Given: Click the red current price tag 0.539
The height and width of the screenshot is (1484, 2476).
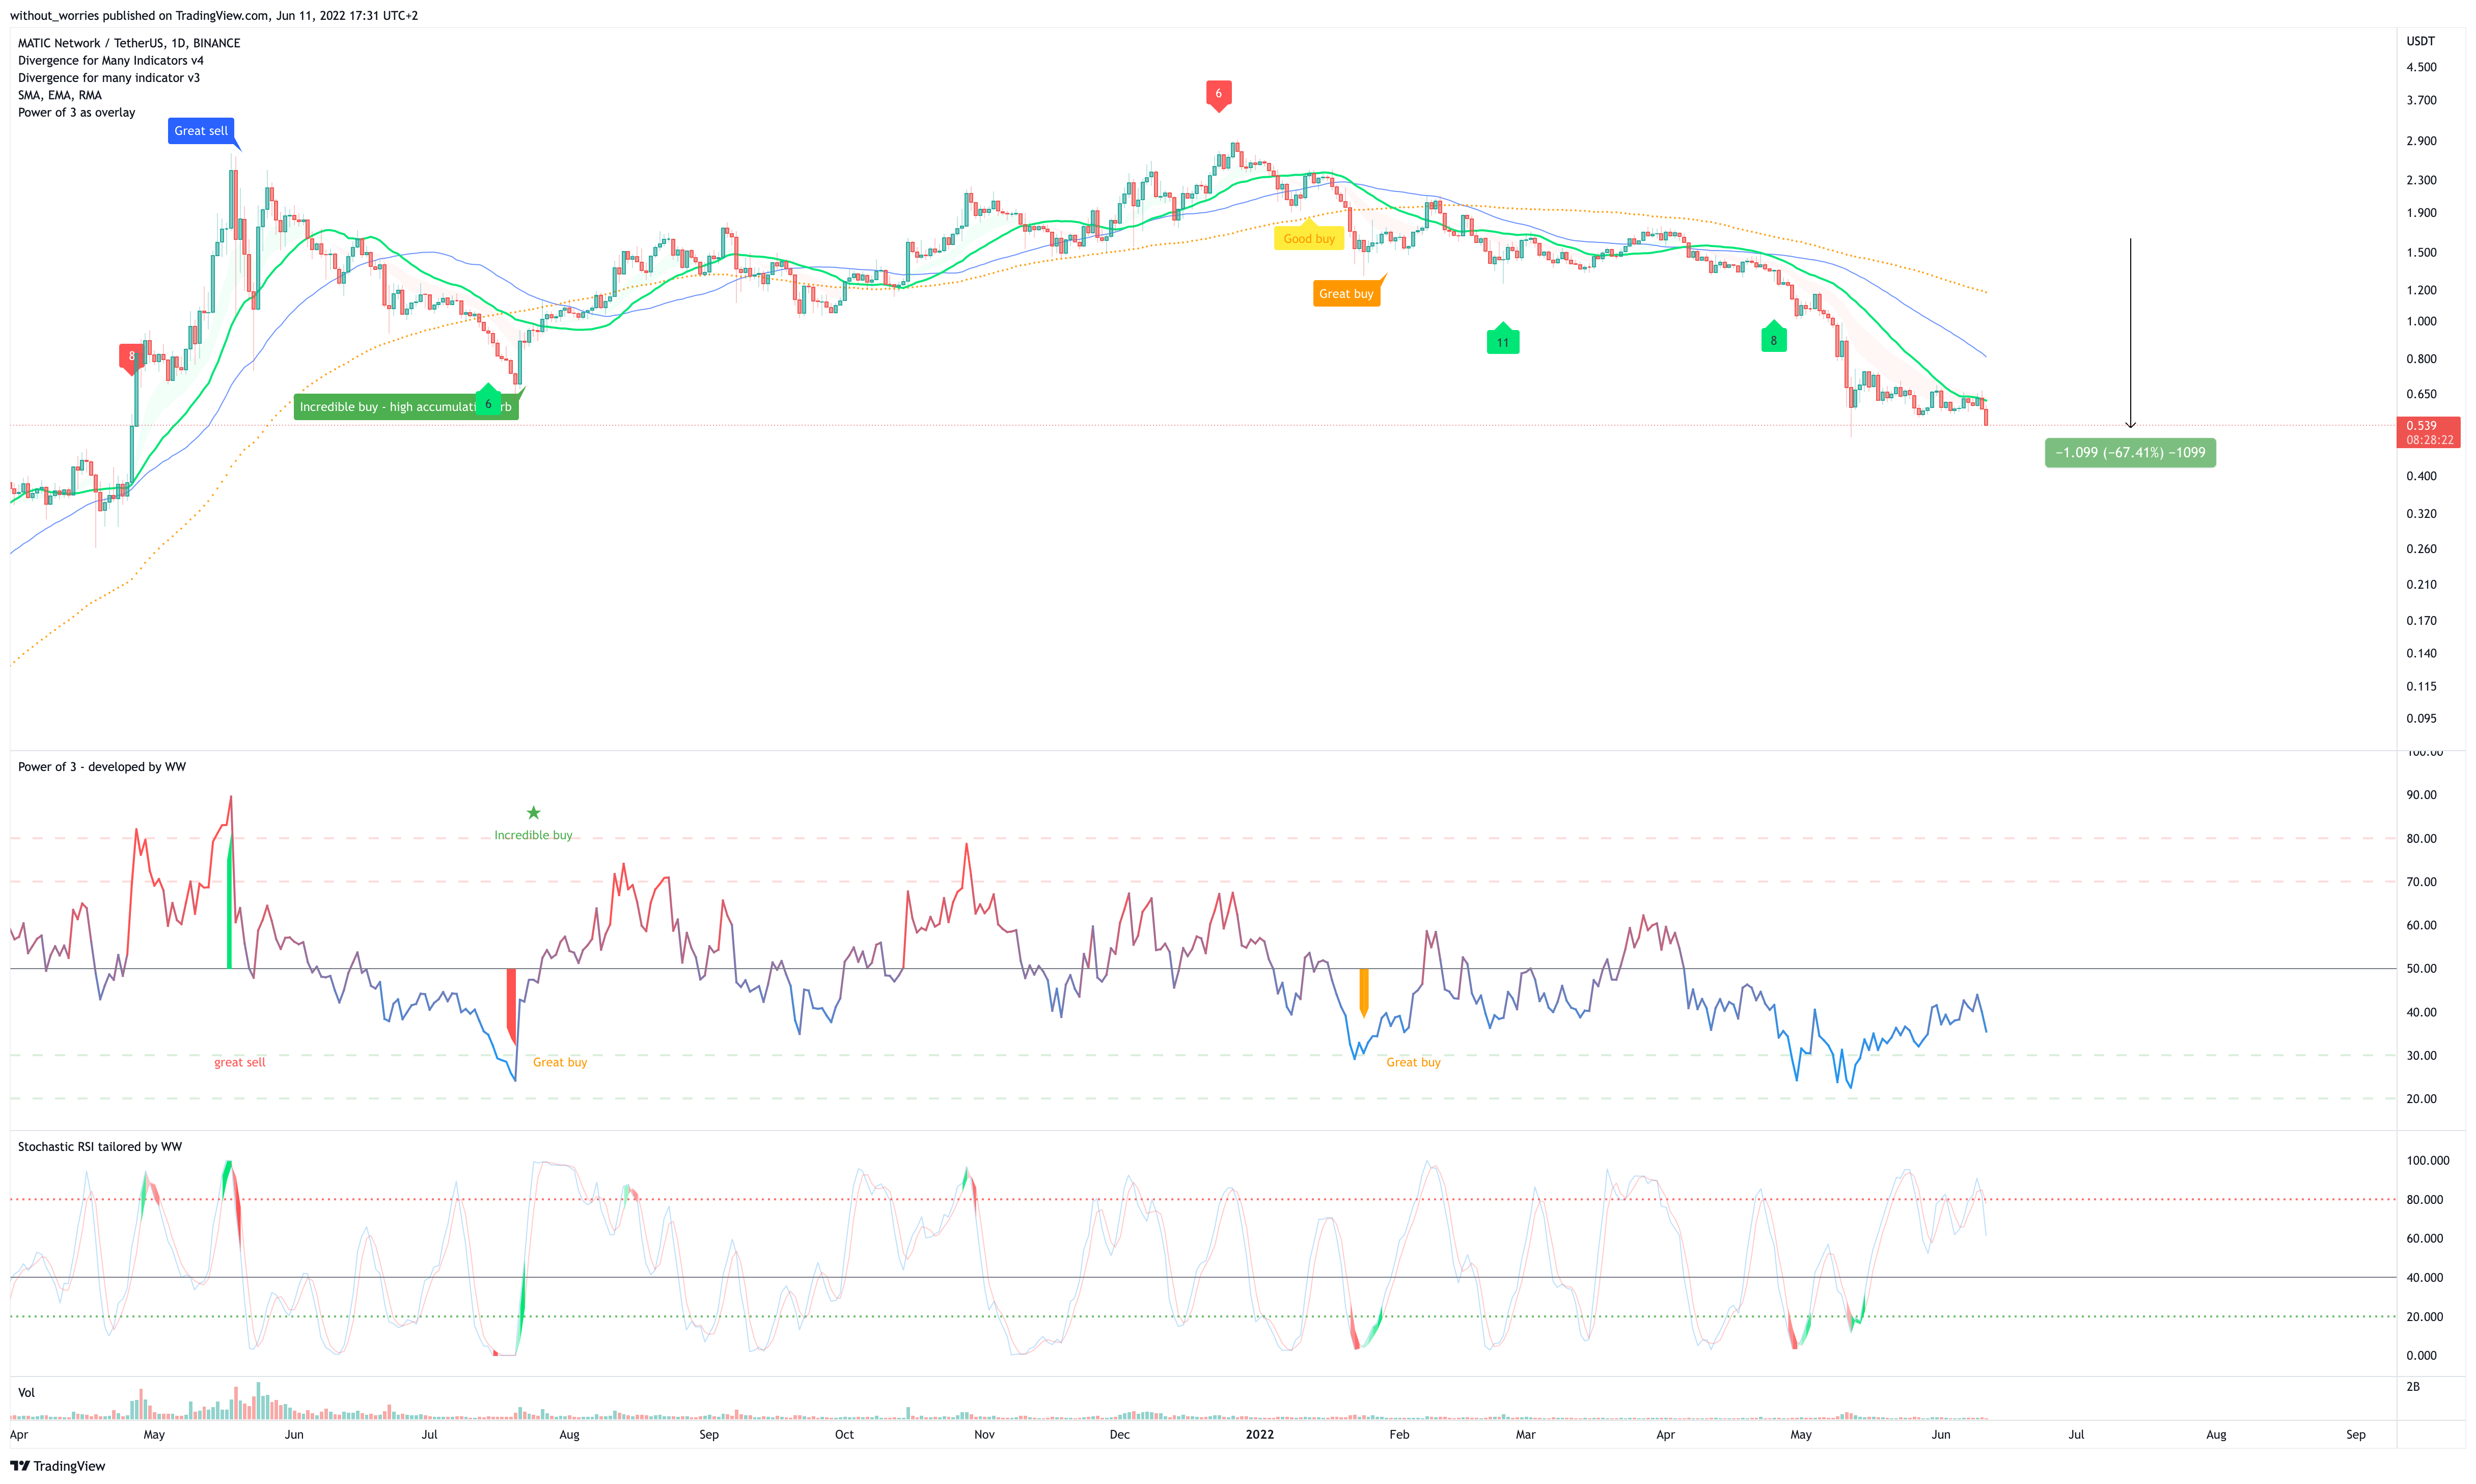Looking at the screenshot, I should click(x=2428, y=432).
